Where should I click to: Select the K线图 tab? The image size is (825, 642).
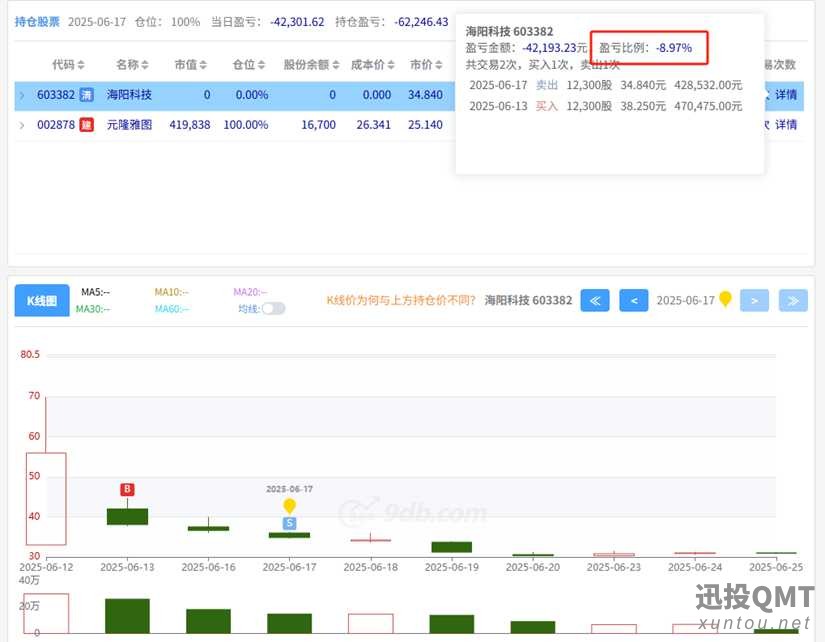(x=42, y=300)
